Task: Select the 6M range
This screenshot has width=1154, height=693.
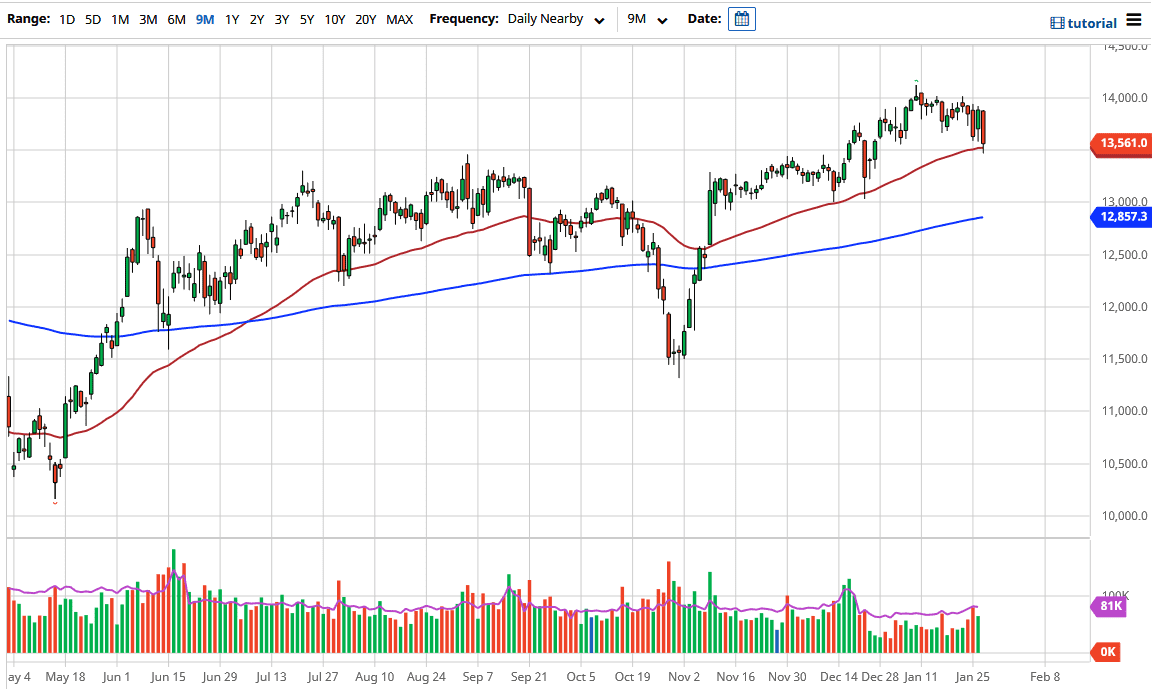Action: (176, 18)
